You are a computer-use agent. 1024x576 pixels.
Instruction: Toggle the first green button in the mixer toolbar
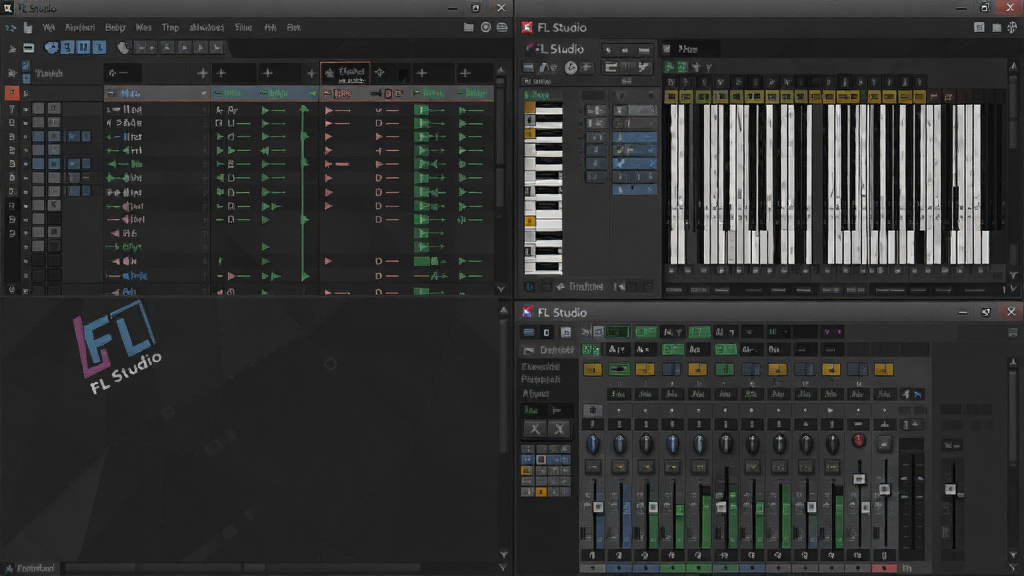(618, 332)
